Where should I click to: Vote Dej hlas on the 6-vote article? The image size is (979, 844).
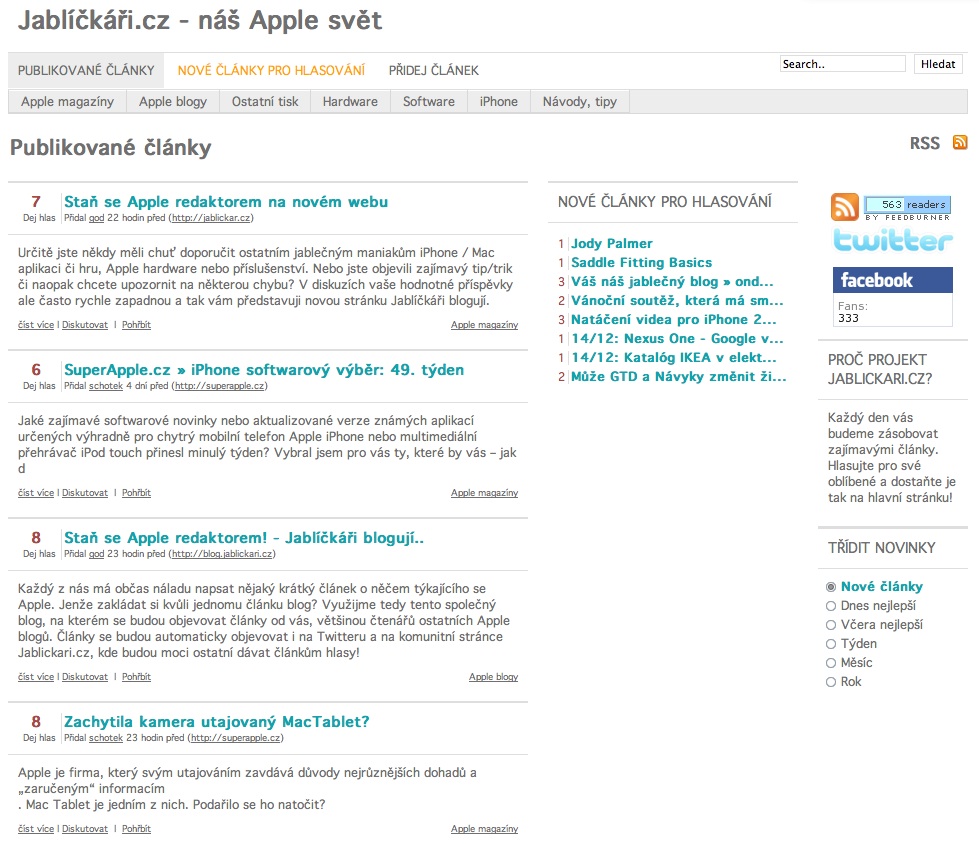point(39,386)
